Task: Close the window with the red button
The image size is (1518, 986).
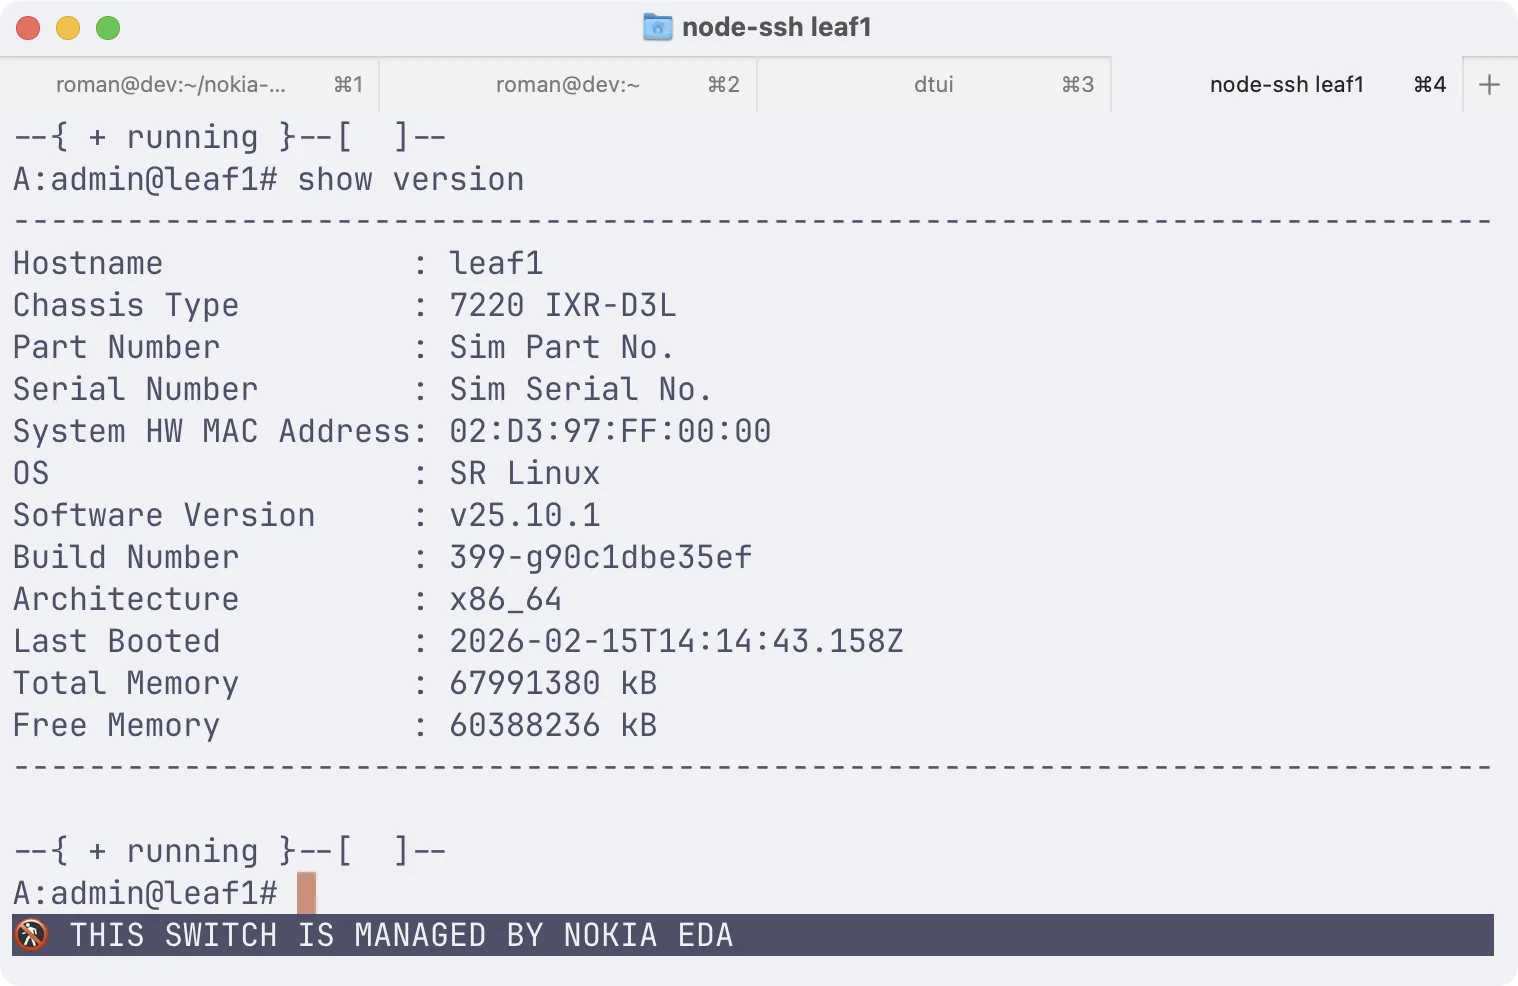Action: 28,28
